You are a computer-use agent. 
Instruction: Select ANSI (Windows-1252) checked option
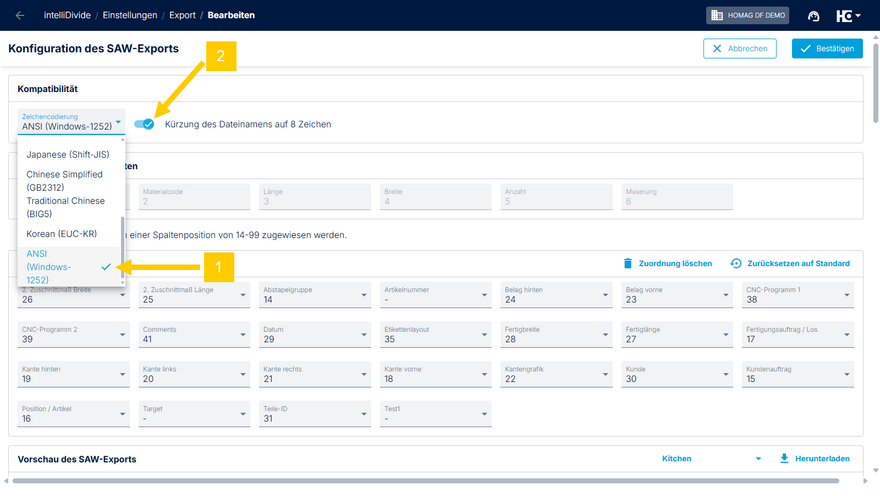click(68, 267)
